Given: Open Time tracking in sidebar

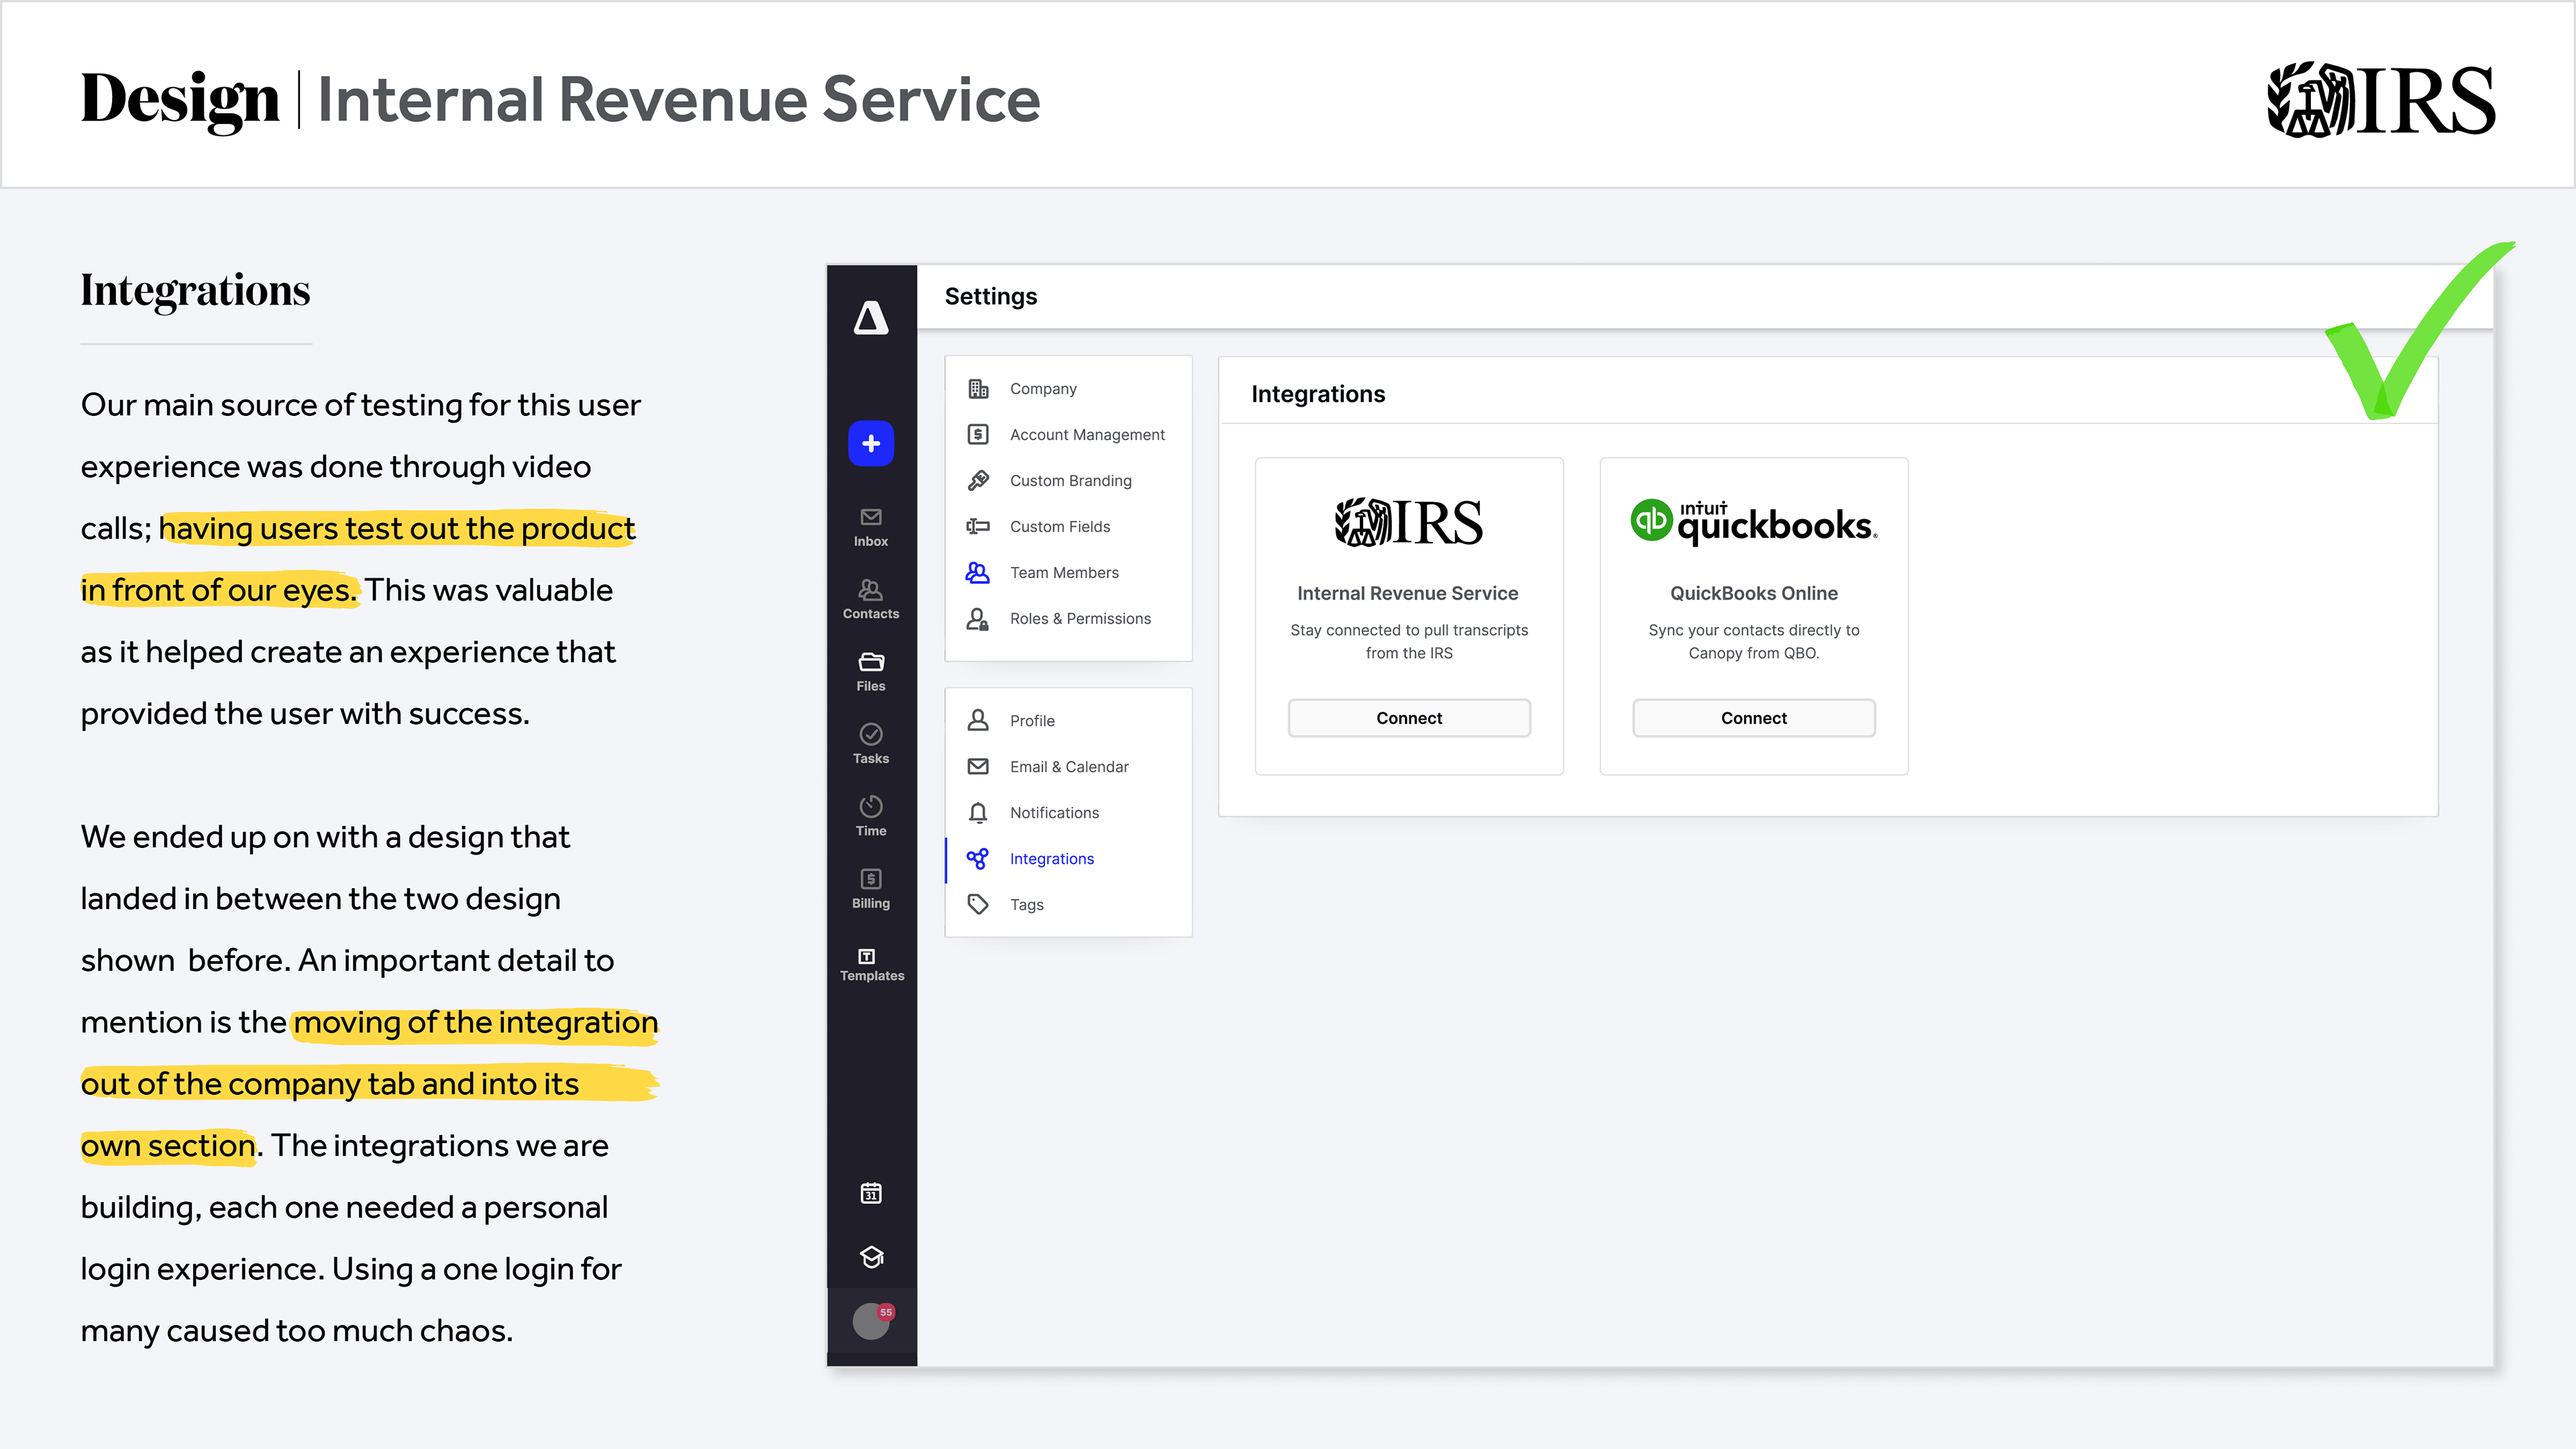Looking at the screenshot, I should (871, 816).
